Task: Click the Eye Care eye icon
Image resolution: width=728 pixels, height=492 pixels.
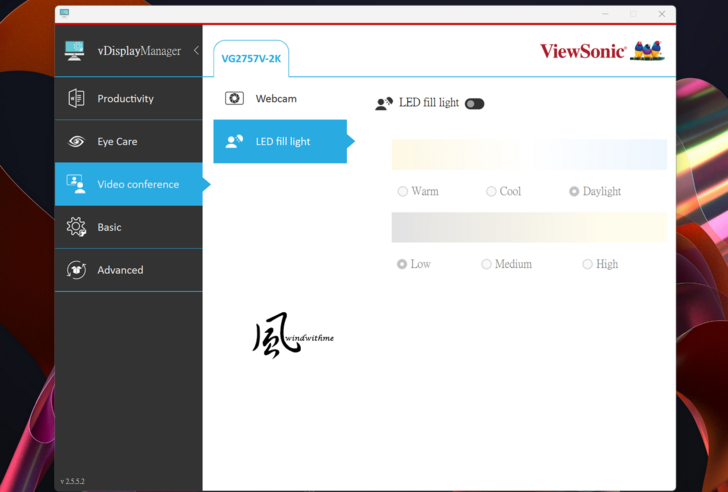Action: (76, 141)
